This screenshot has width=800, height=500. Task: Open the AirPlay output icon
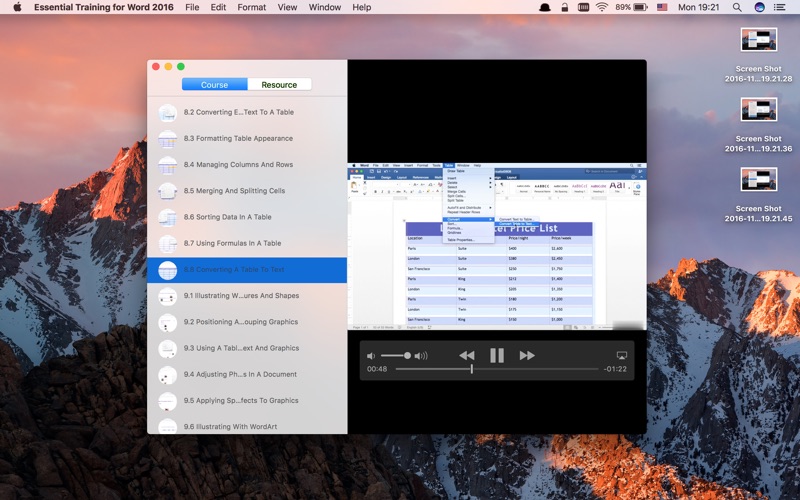(x=621, y=356)
